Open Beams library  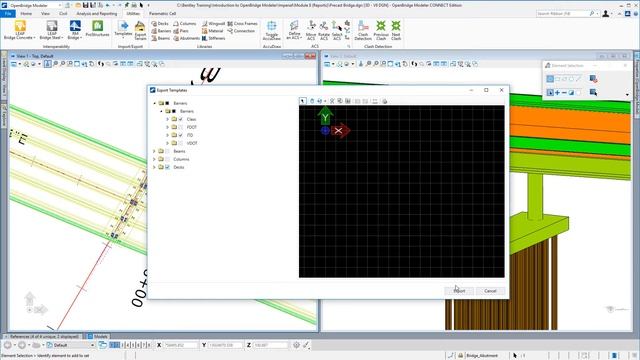160,38
